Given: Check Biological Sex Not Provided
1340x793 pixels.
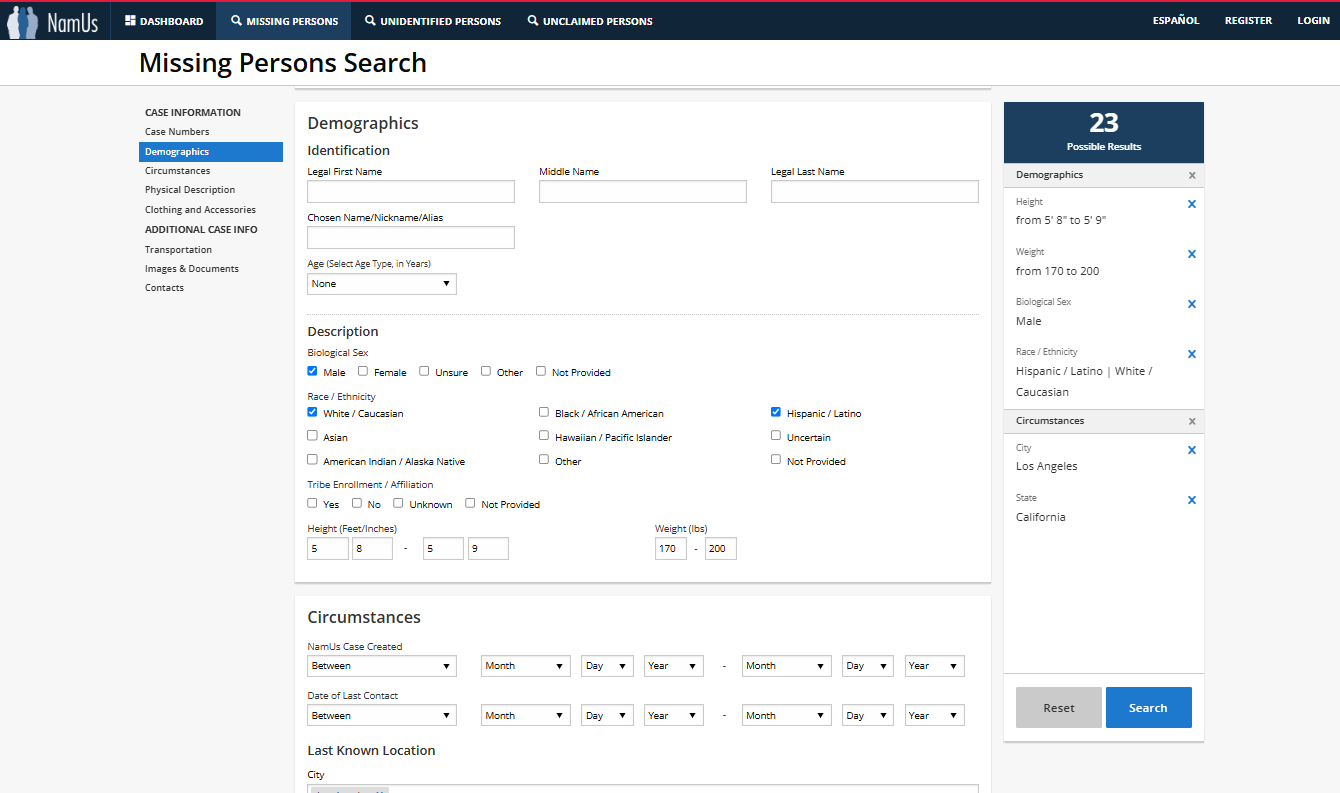Looking at the screenshot, I should [541, 371].
